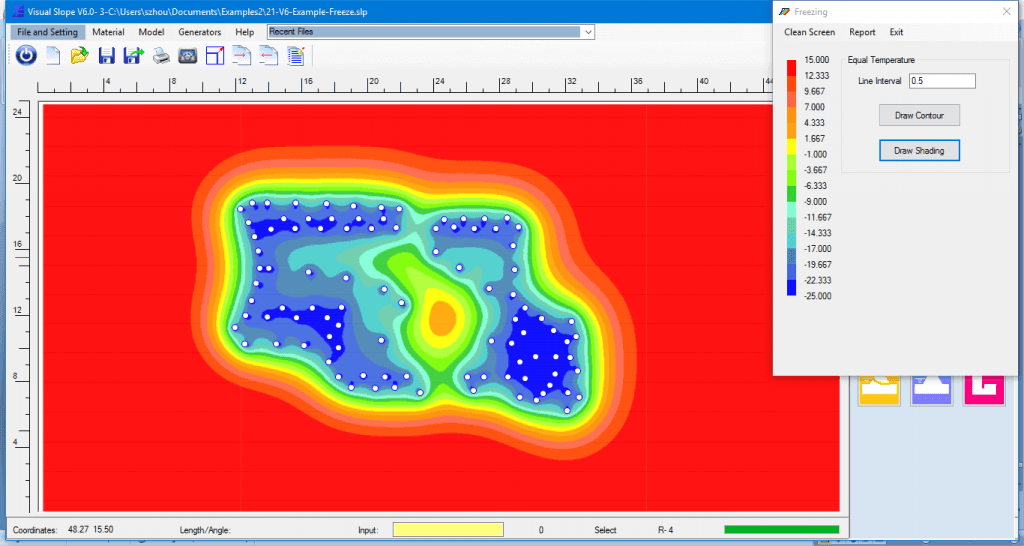Click the 'Coordinates:' status bar label
This screenshot has height=546, width=1024.
(x=35, y=530)
